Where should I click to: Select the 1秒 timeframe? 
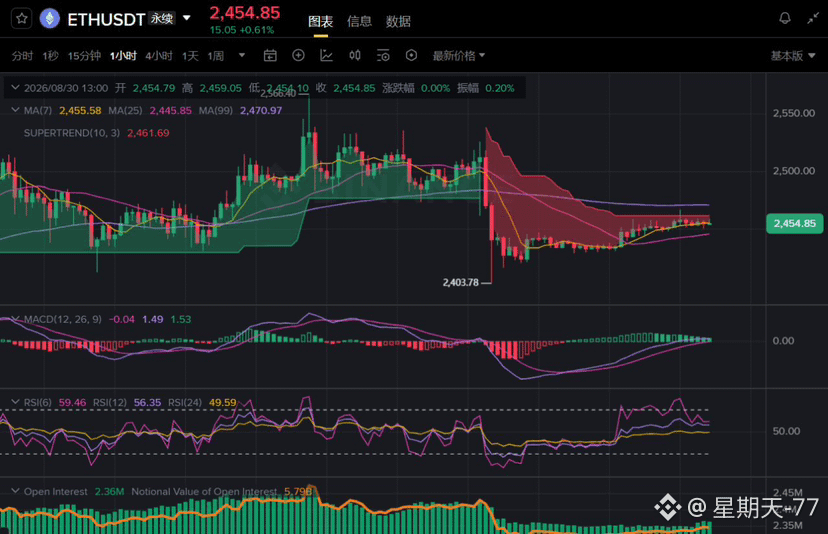coord(50,56)
